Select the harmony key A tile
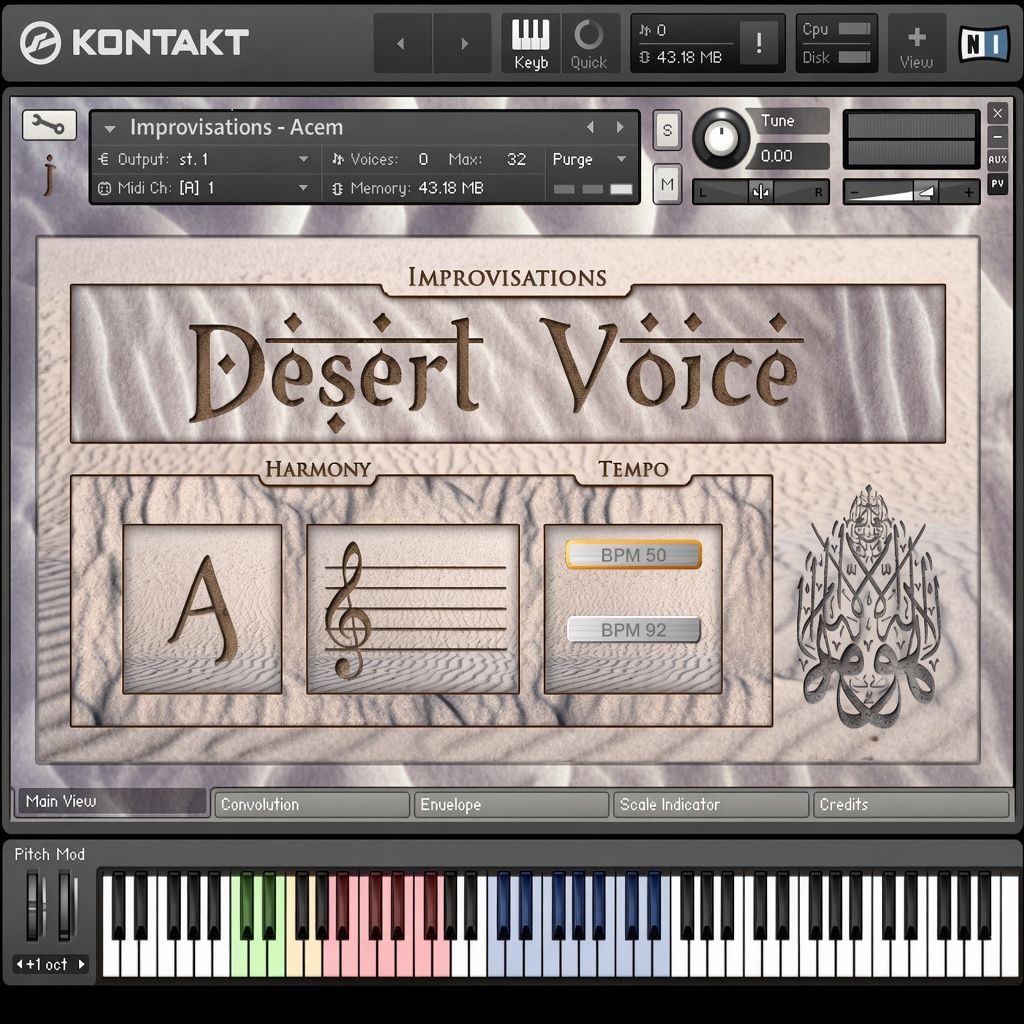Viewport: 1024px width, 1024px height. [202, 608]
